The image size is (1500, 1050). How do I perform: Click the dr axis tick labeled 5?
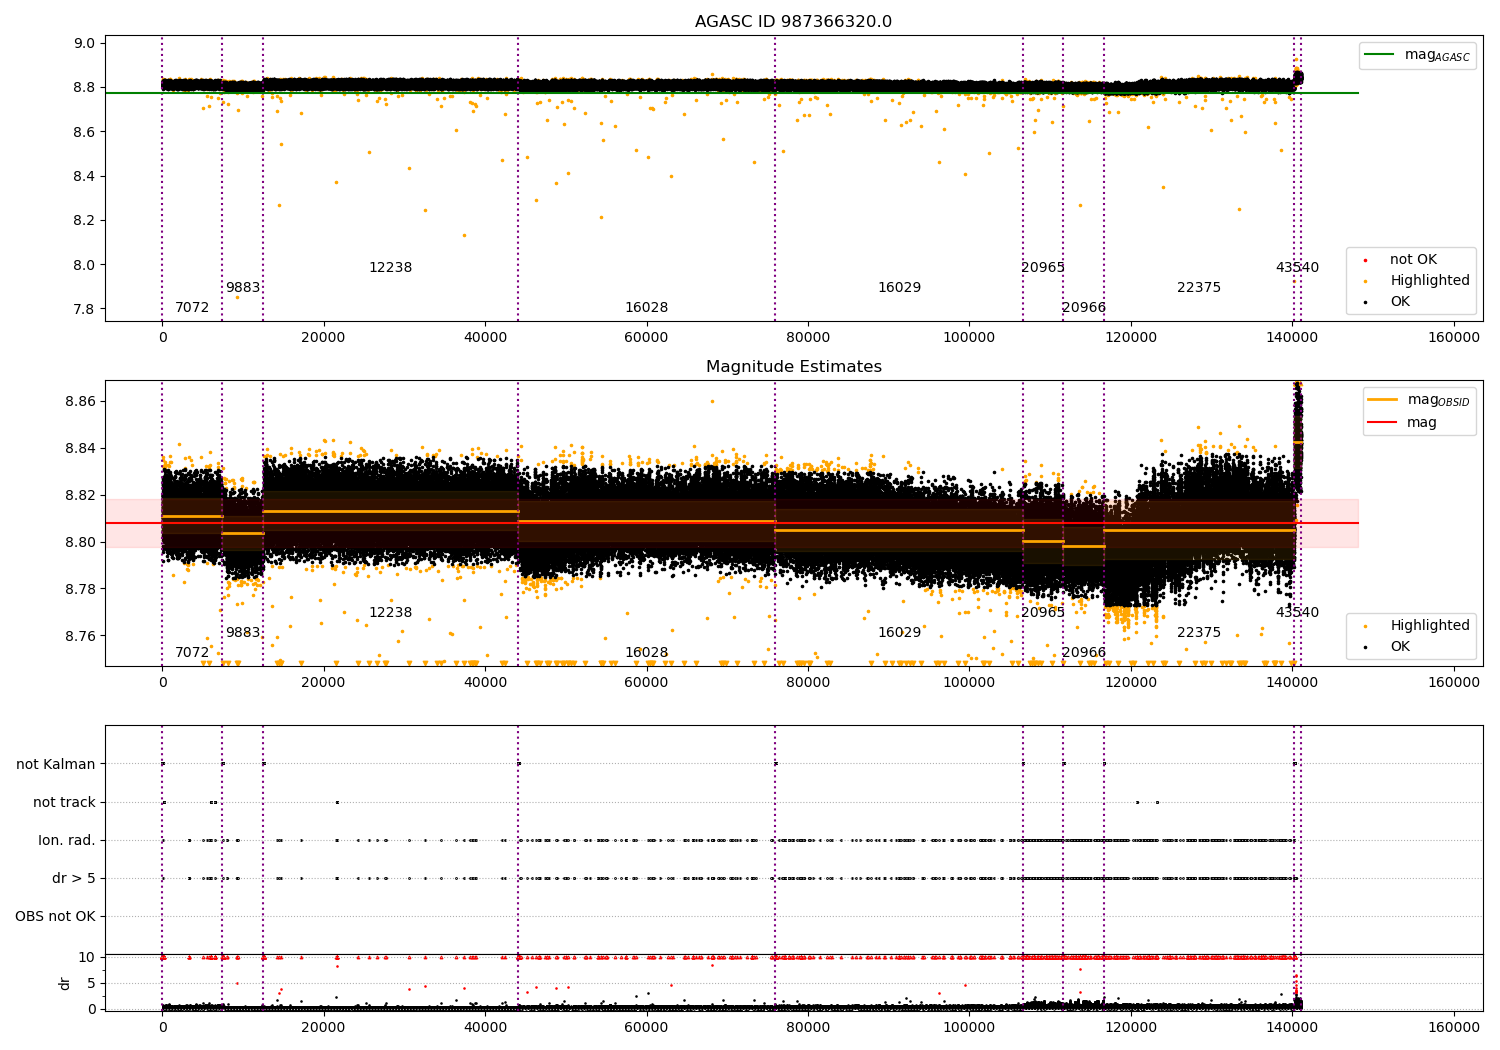[91, 984]
